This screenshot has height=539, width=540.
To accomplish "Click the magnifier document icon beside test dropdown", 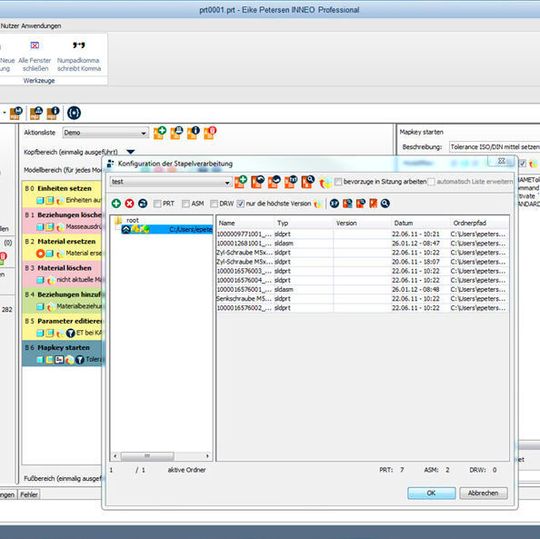I will (x=308, y=182).
